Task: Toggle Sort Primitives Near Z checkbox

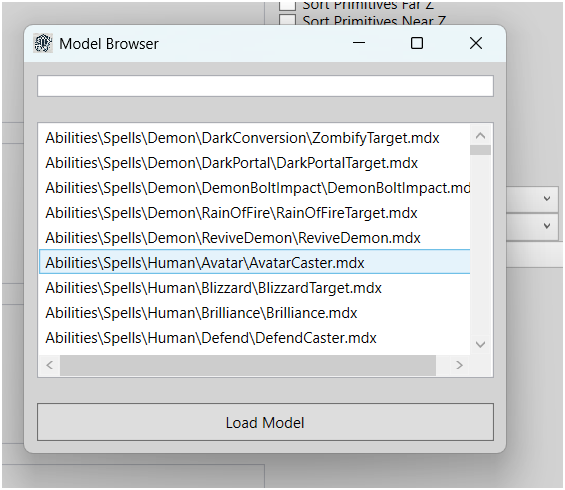Action: coord(288,20)
